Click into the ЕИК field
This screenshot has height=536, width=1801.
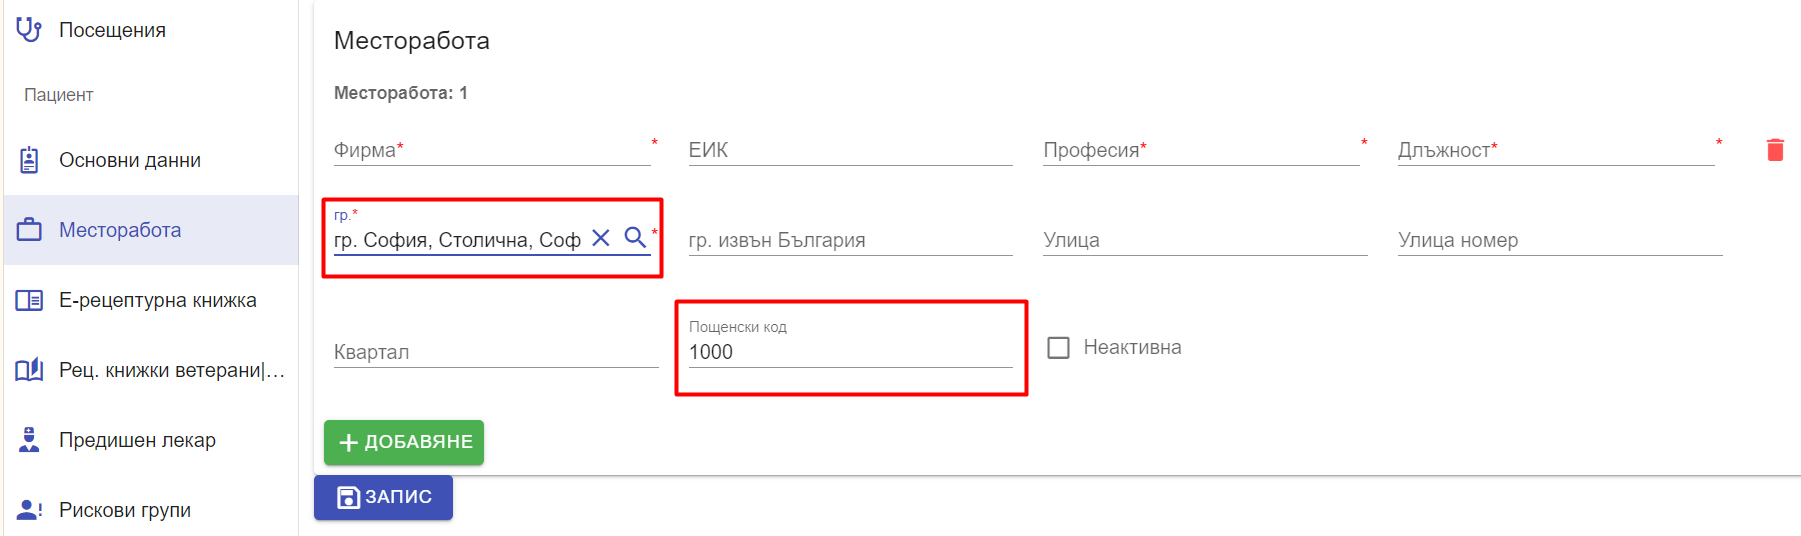pos(850,150)
